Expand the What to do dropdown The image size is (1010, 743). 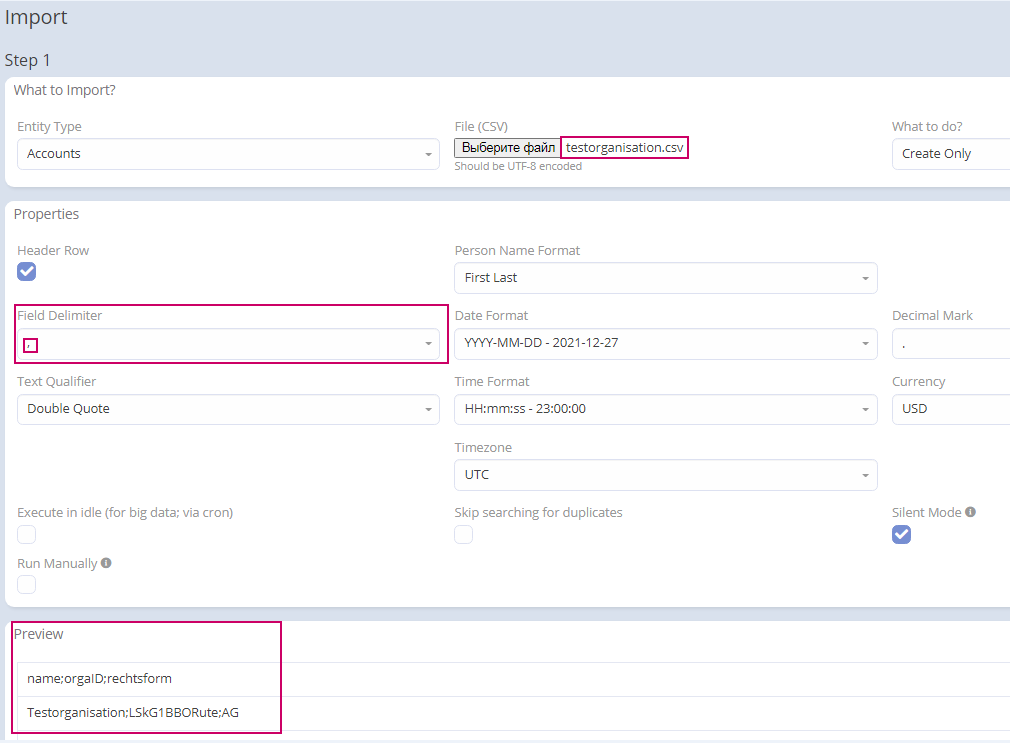[950, 154]
